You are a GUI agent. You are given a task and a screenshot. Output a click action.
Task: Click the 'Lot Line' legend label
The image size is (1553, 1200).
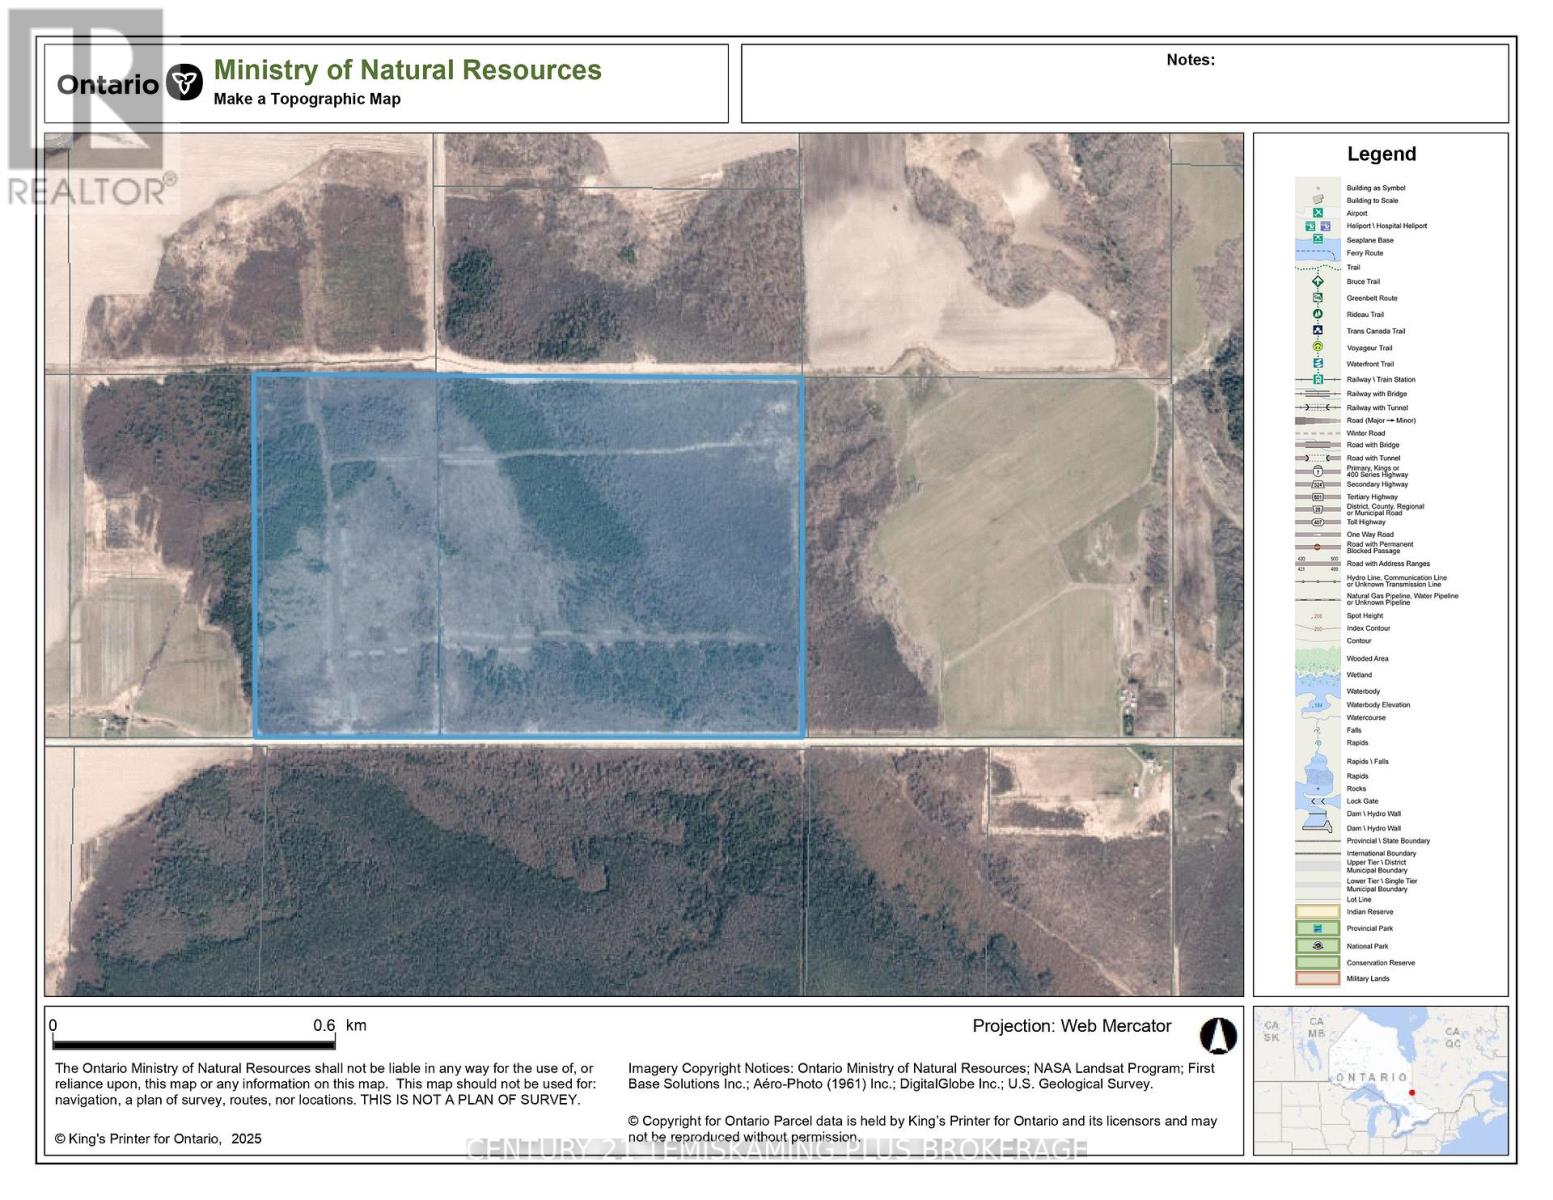(x=1358, y=899)
